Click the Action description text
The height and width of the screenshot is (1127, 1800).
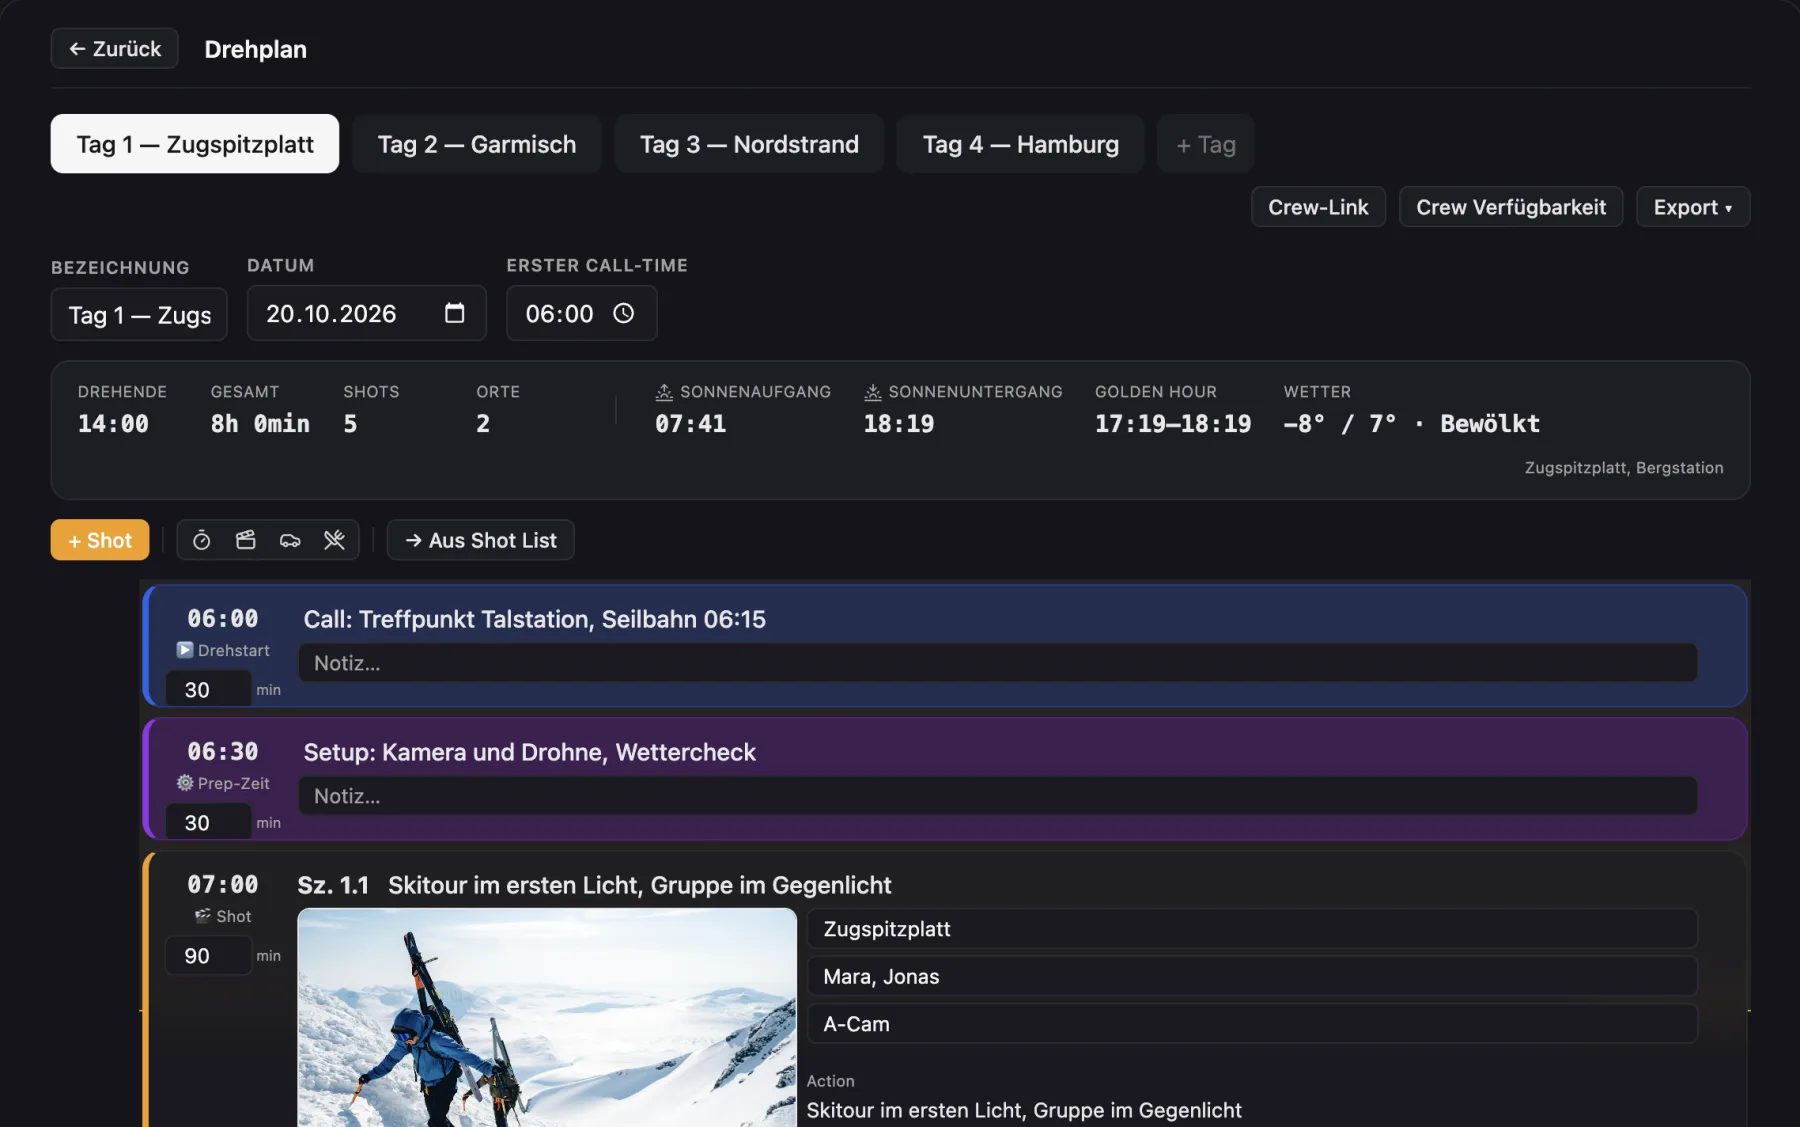(1024, 1110)
